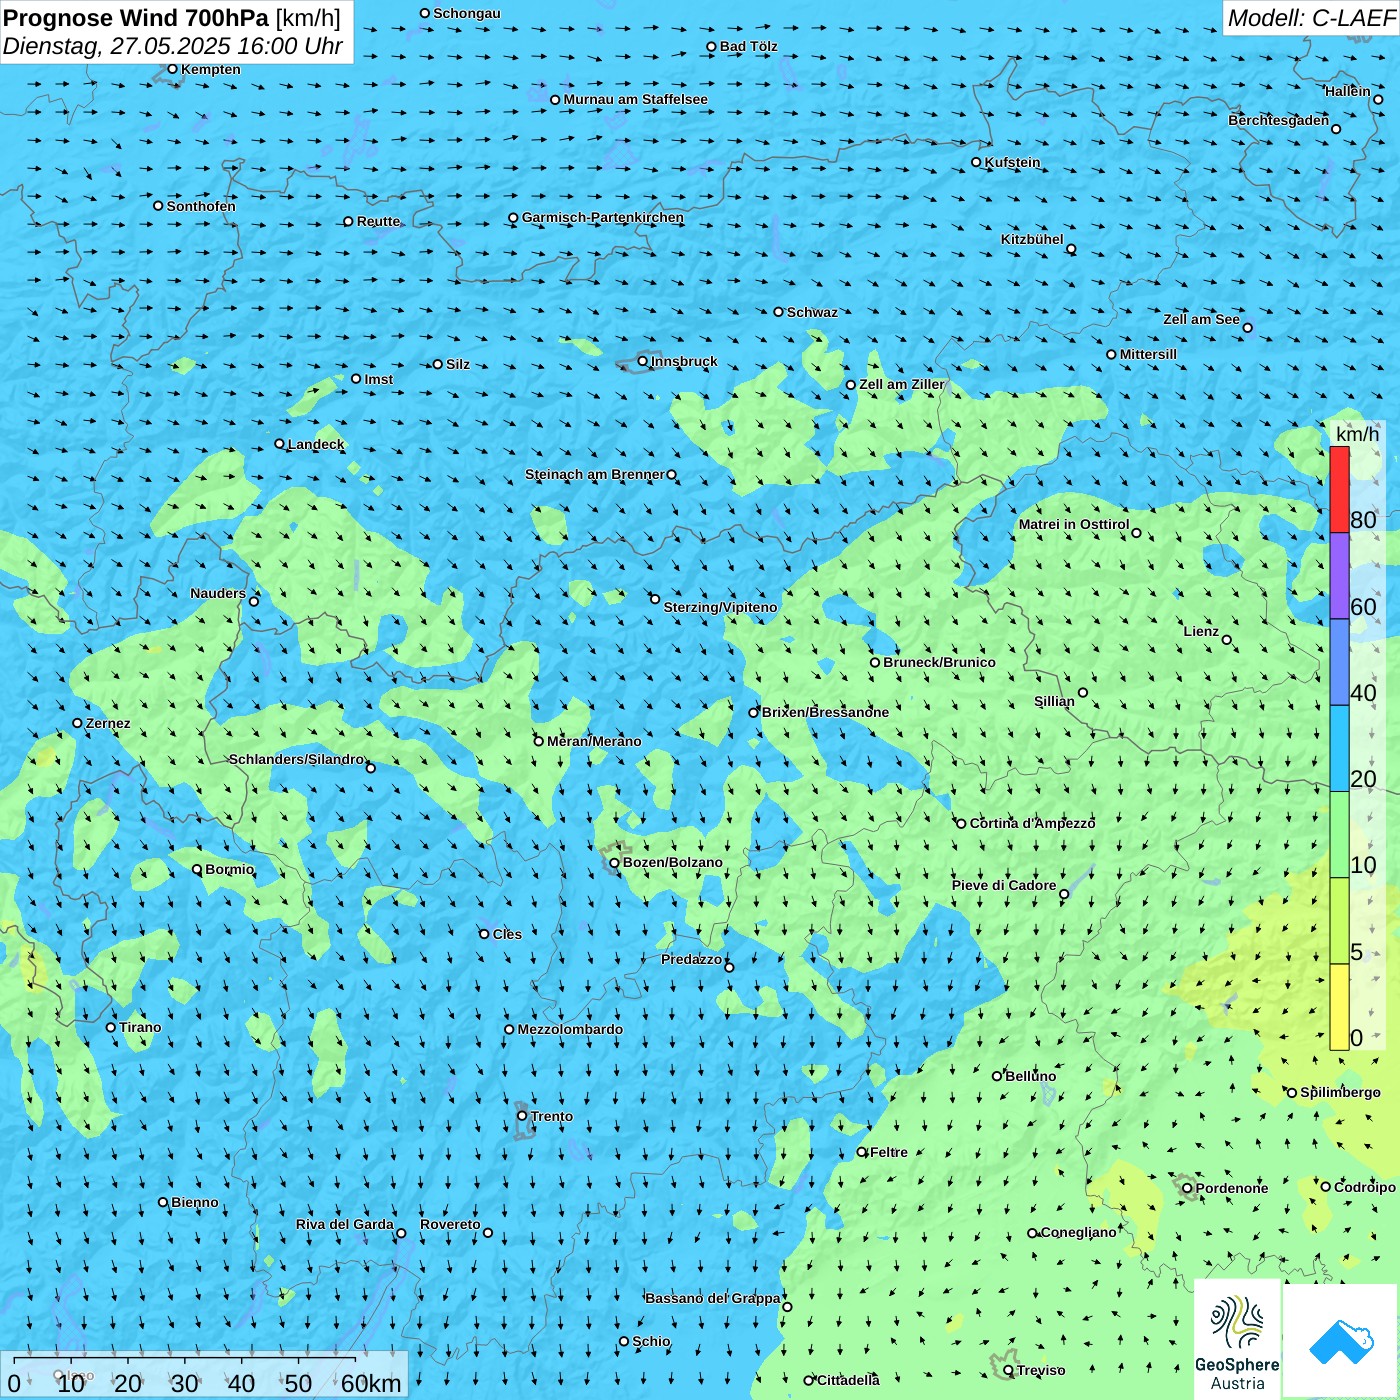The height and width of the screenshot is (1400, 1400).
Task: Click the Schongau city marker
Action: [x=425, y=13]
